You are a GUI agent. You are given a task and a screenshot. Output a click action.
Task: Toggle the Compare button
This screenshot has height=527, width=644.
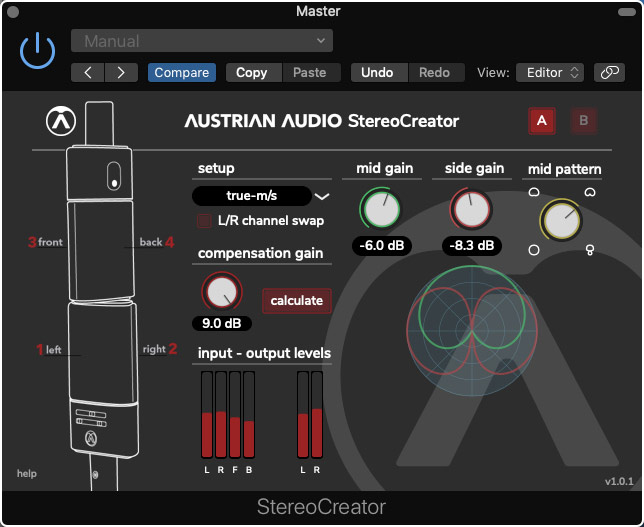coord(182,73)
